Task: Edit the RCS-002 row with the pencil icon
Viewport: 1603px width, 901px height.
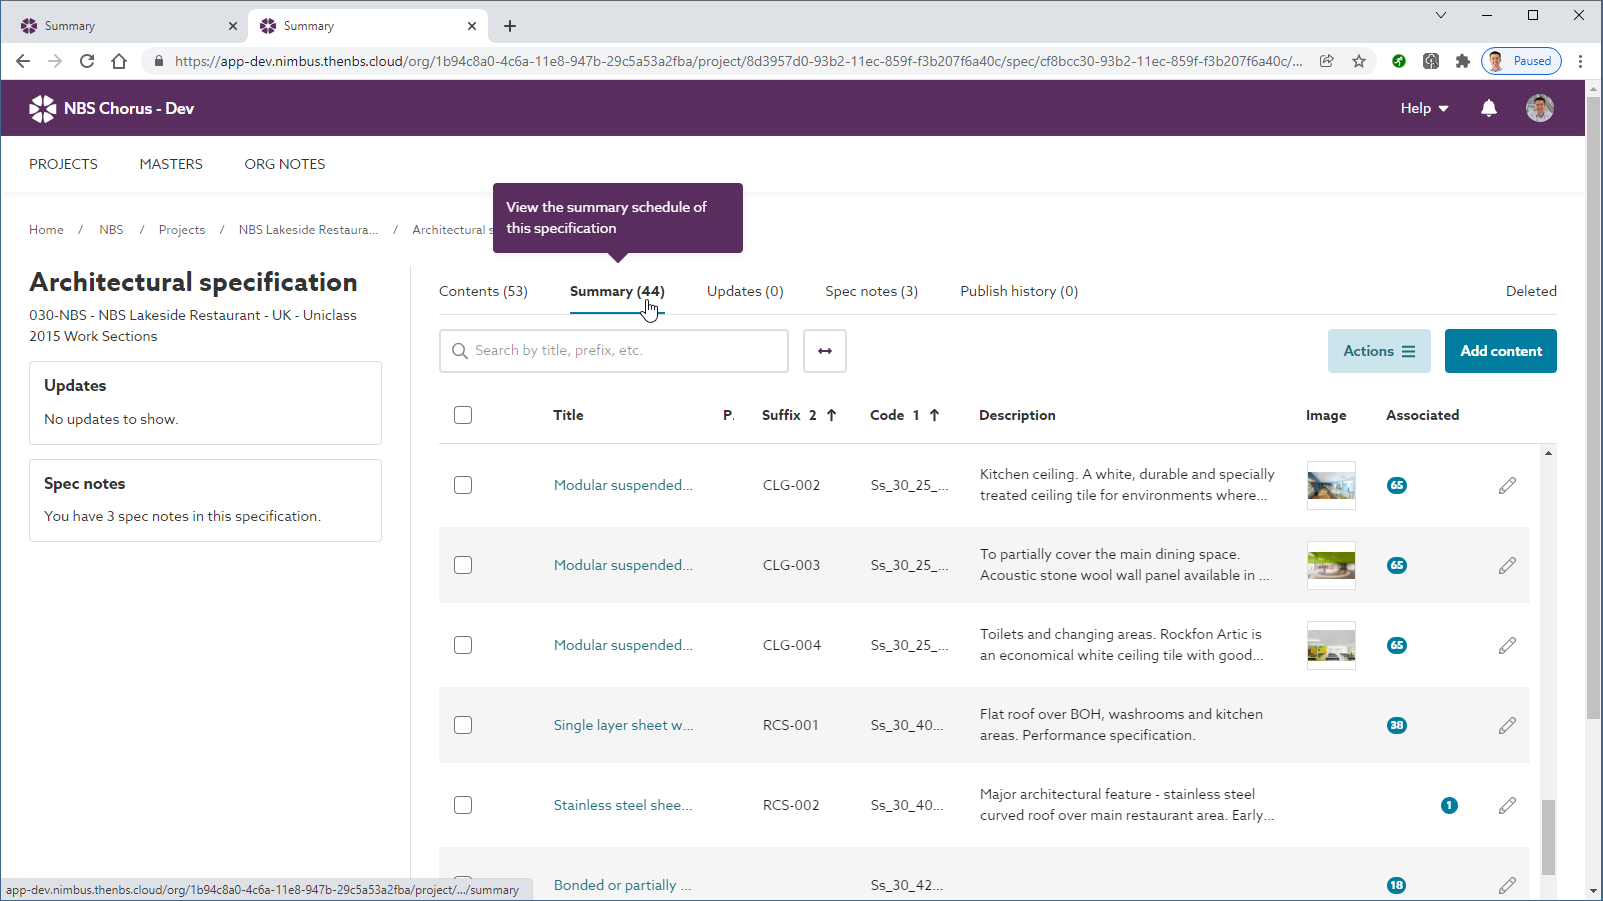Action: point(1507,805)
